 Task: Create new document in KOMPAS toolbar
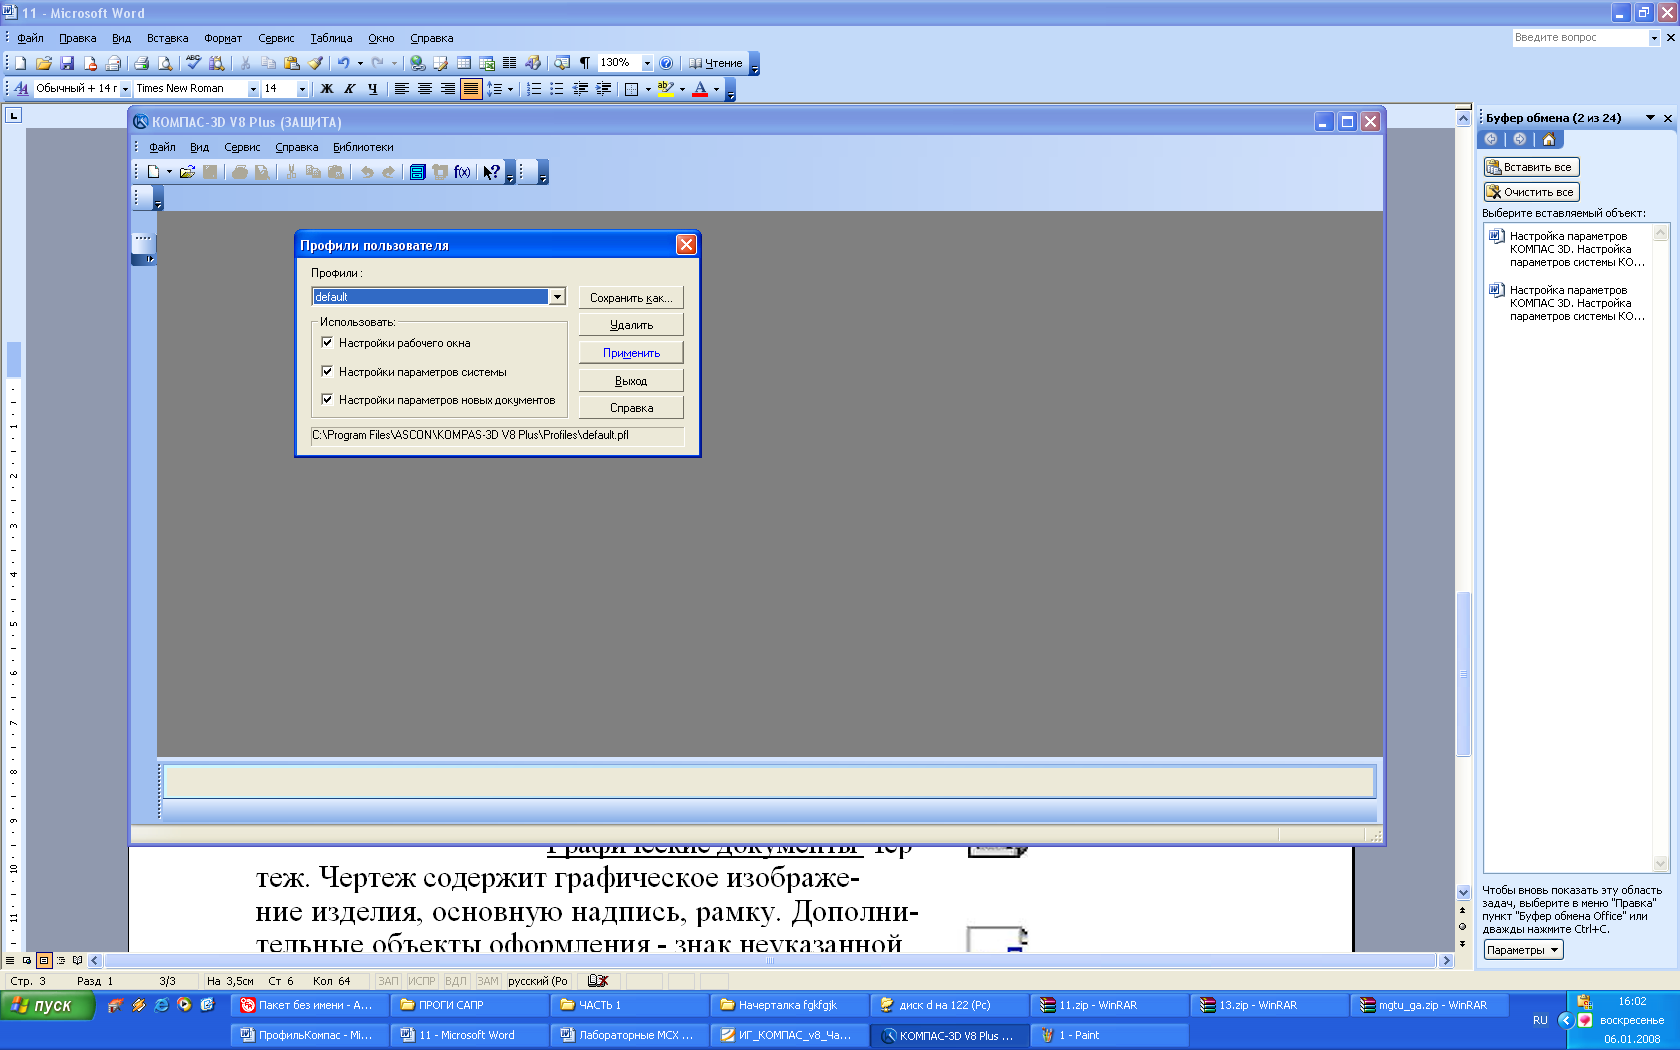(x=153, y=172)
